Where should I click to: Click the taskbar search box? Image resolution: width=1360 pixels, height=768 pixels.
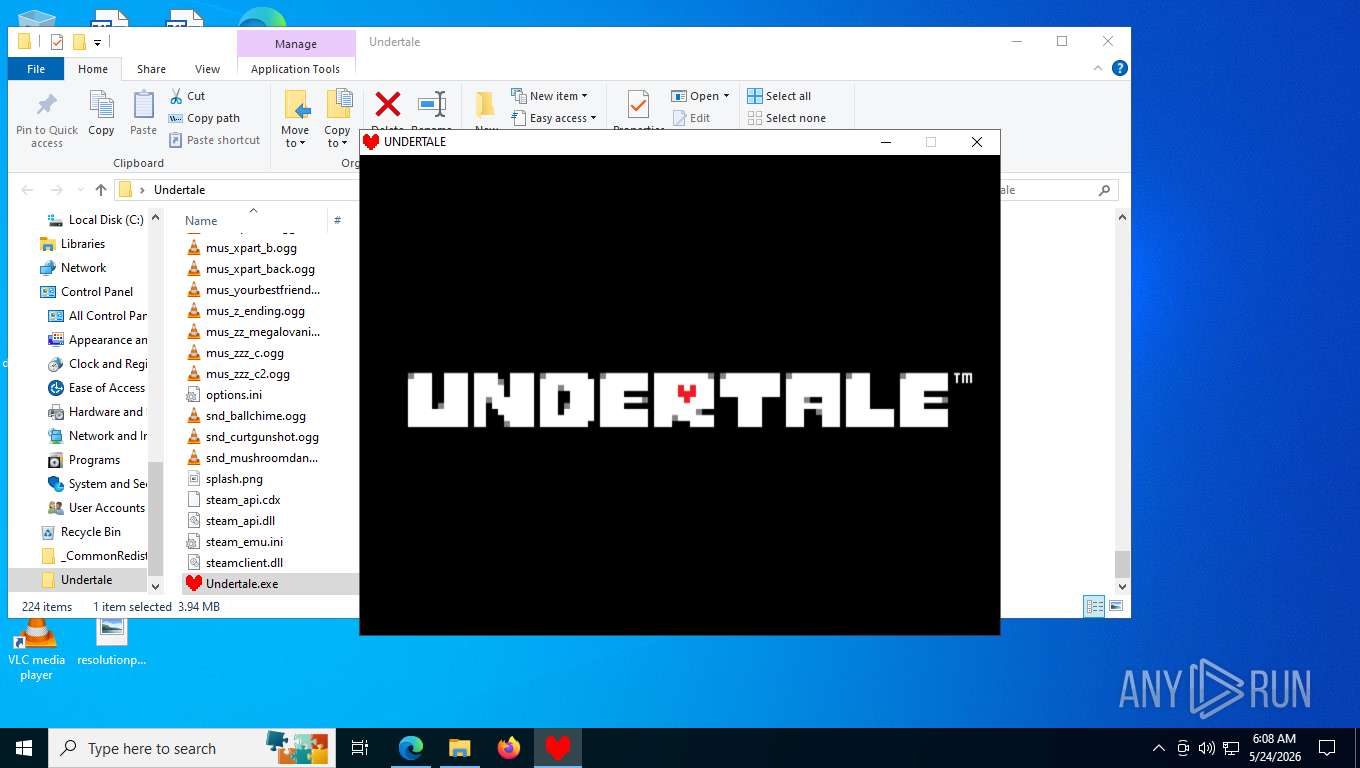pyautogui.click(x=191, y=748)
